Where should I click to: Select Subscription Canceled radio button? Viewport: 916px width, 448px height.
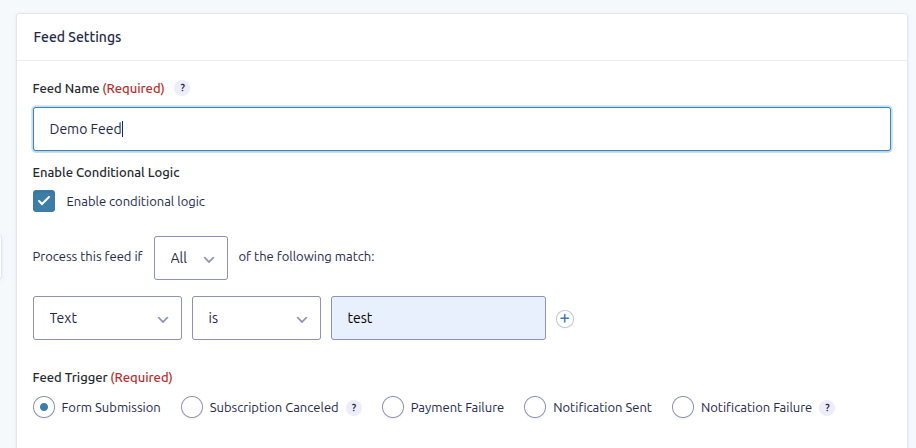[192, 407]
